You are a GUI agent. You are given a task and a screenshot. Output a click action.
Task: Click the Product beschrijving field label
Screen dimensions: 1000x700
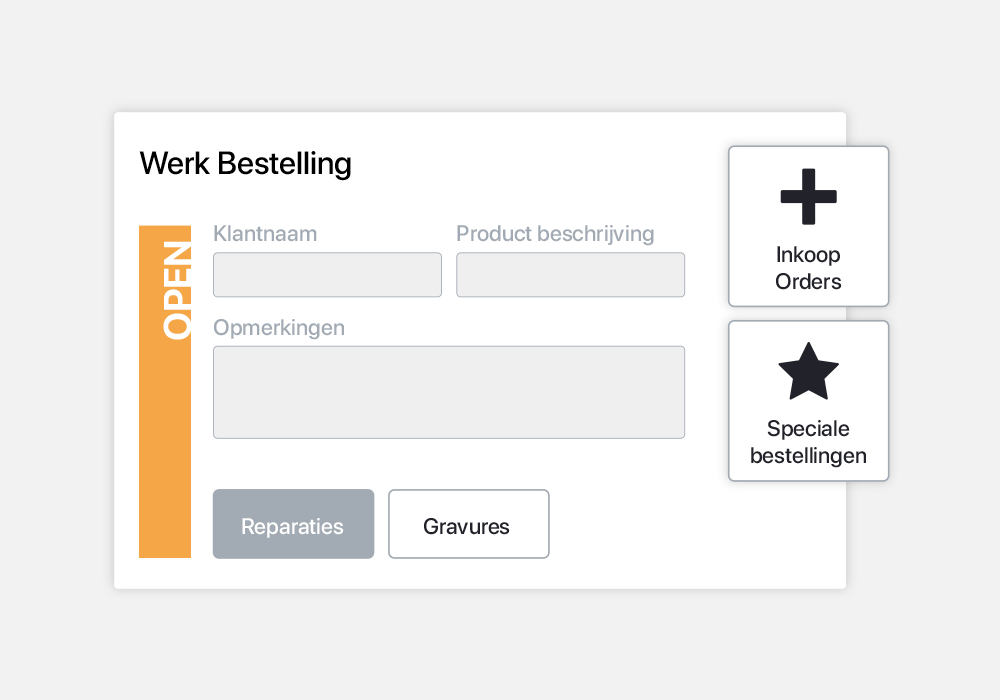(x=555, y=234)
